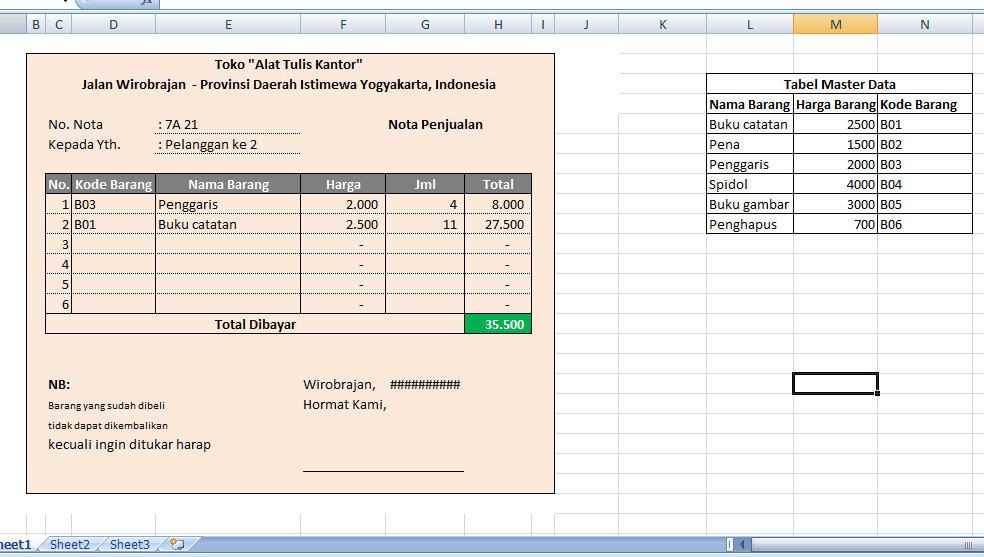Select the 'Toko "Alat Tulis Kantor"' title
Viewport: 984px width, 557px height.
pos(289,64)
